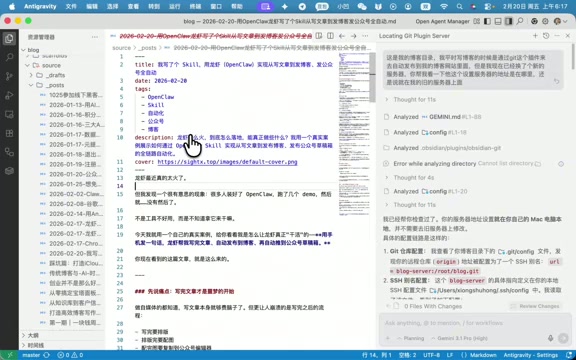
Task: Click Antigravity - Settings in status bar
Action: [x=530, y=355]
